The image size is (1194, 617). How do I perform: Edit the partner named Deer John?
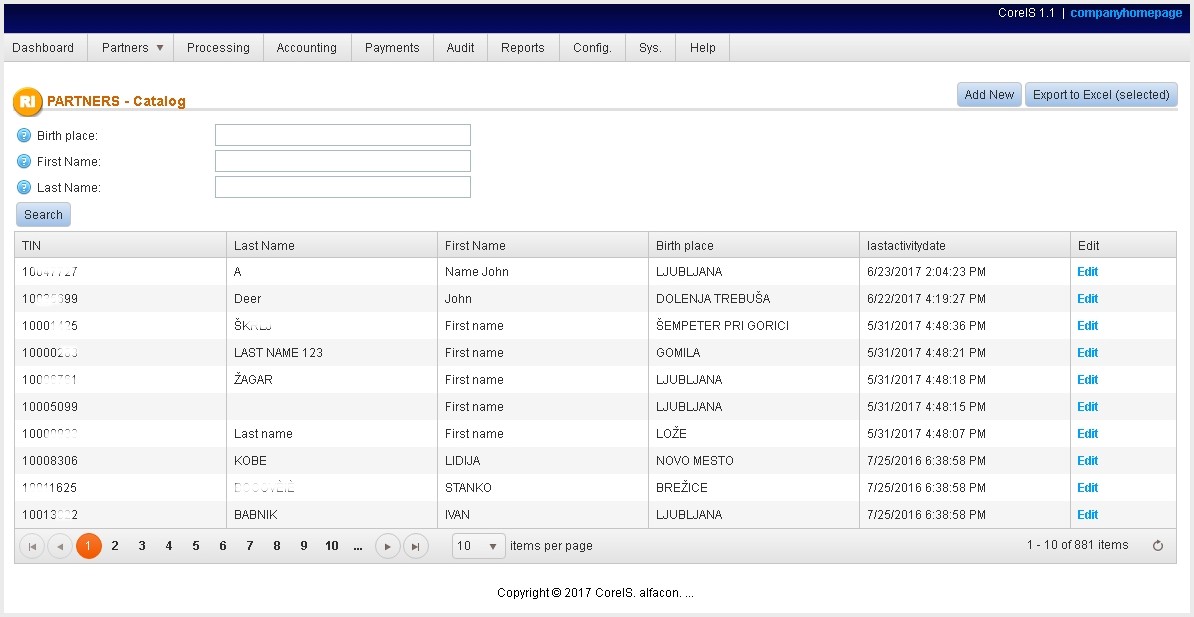(x=1087, y=299)
